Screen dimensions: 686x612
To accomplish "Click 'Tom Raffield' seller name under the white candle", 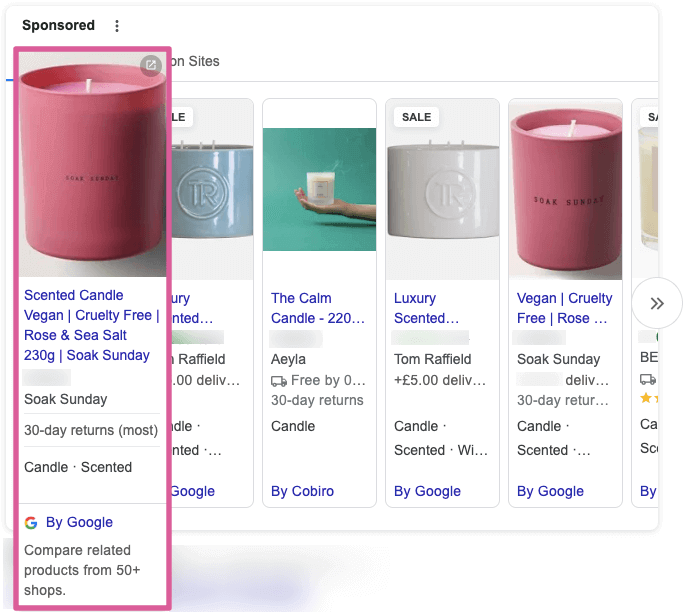I will 432,359.
